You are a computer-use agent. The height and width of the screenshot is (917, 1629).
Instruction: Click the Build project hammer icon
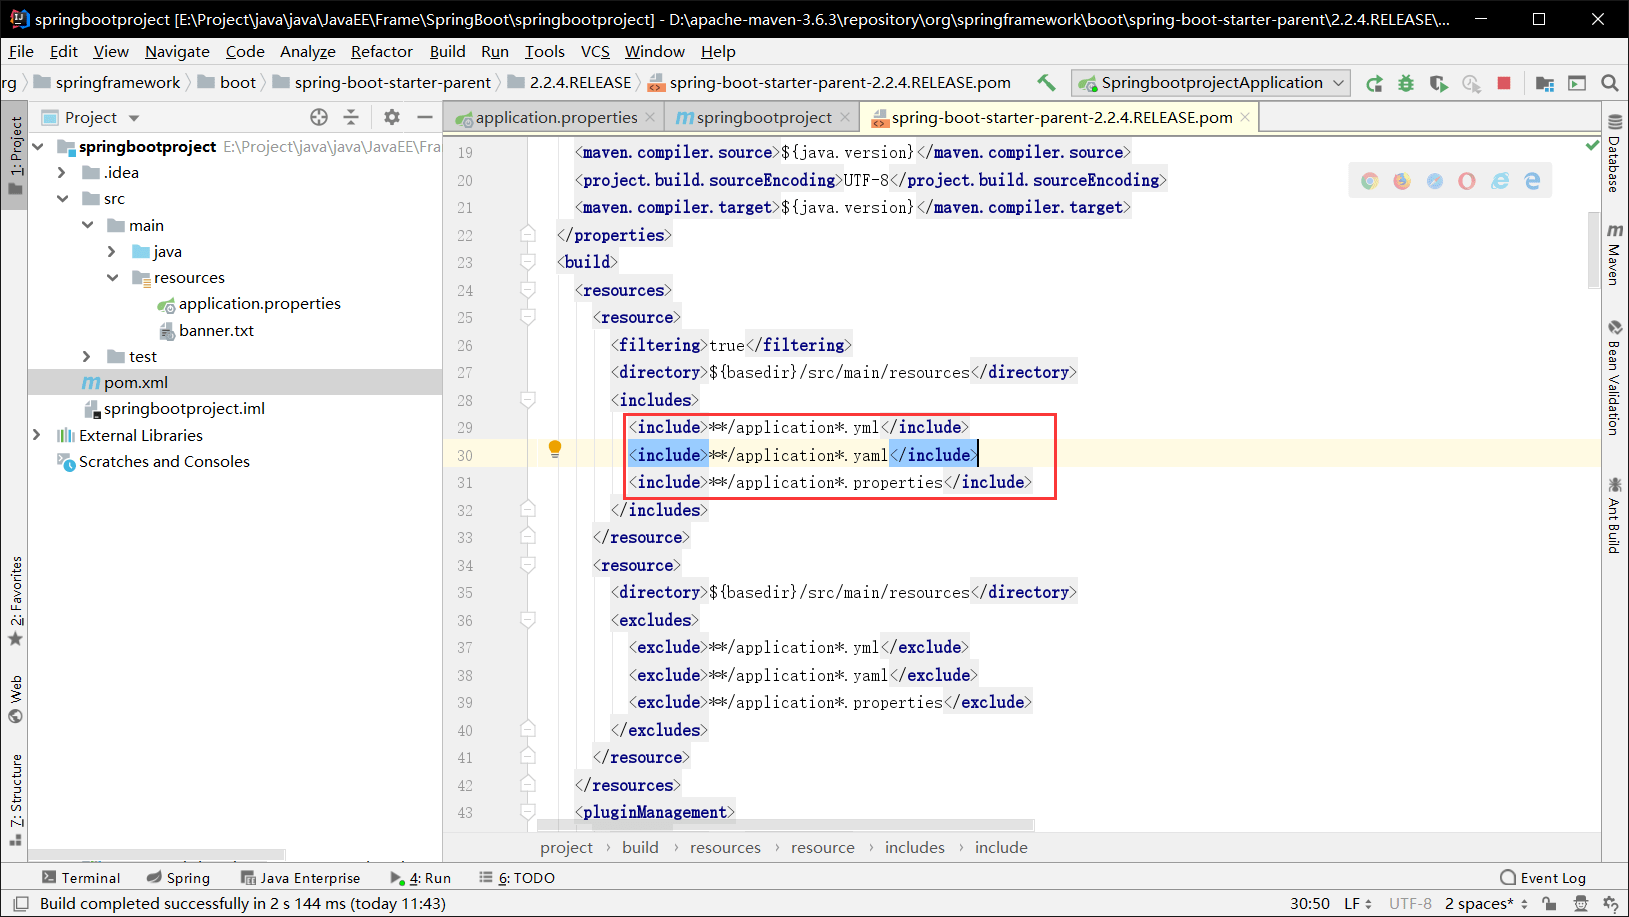[1046, 83]
